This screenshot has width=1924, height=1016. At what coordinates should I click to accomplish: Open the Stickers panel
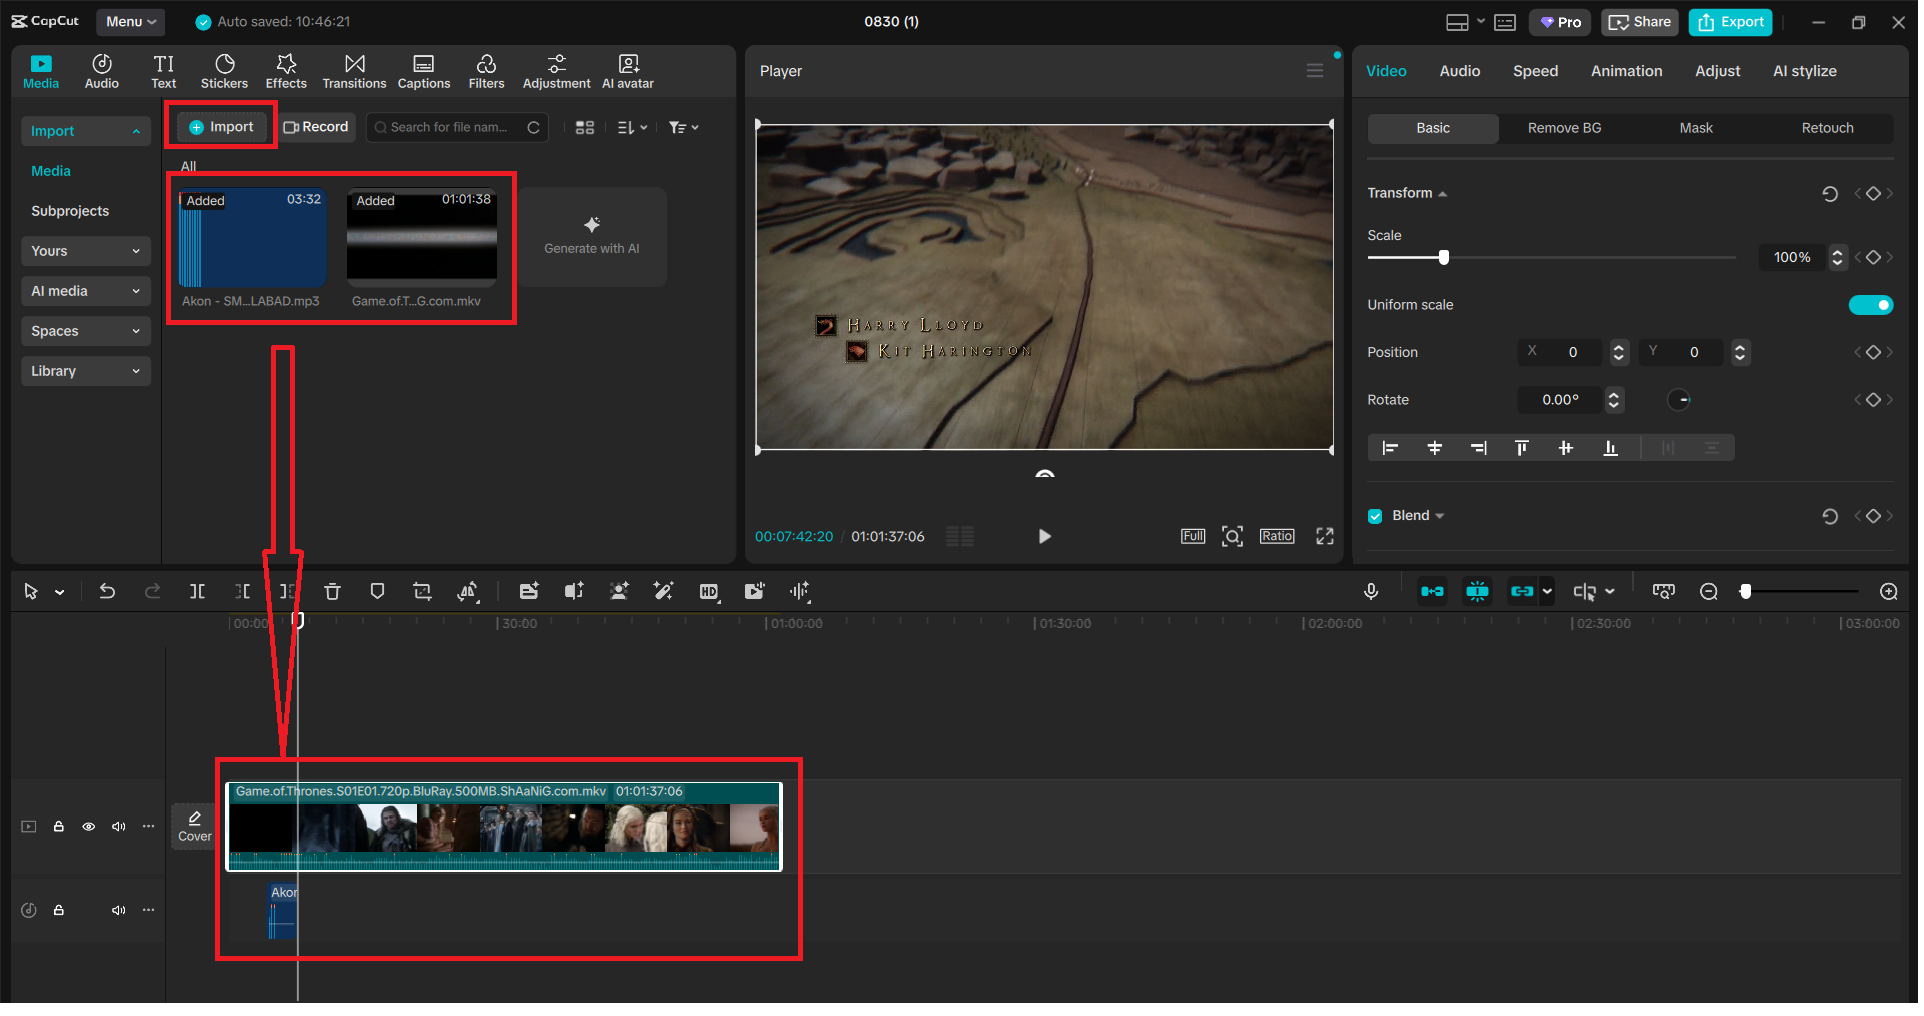coord(224,72)
